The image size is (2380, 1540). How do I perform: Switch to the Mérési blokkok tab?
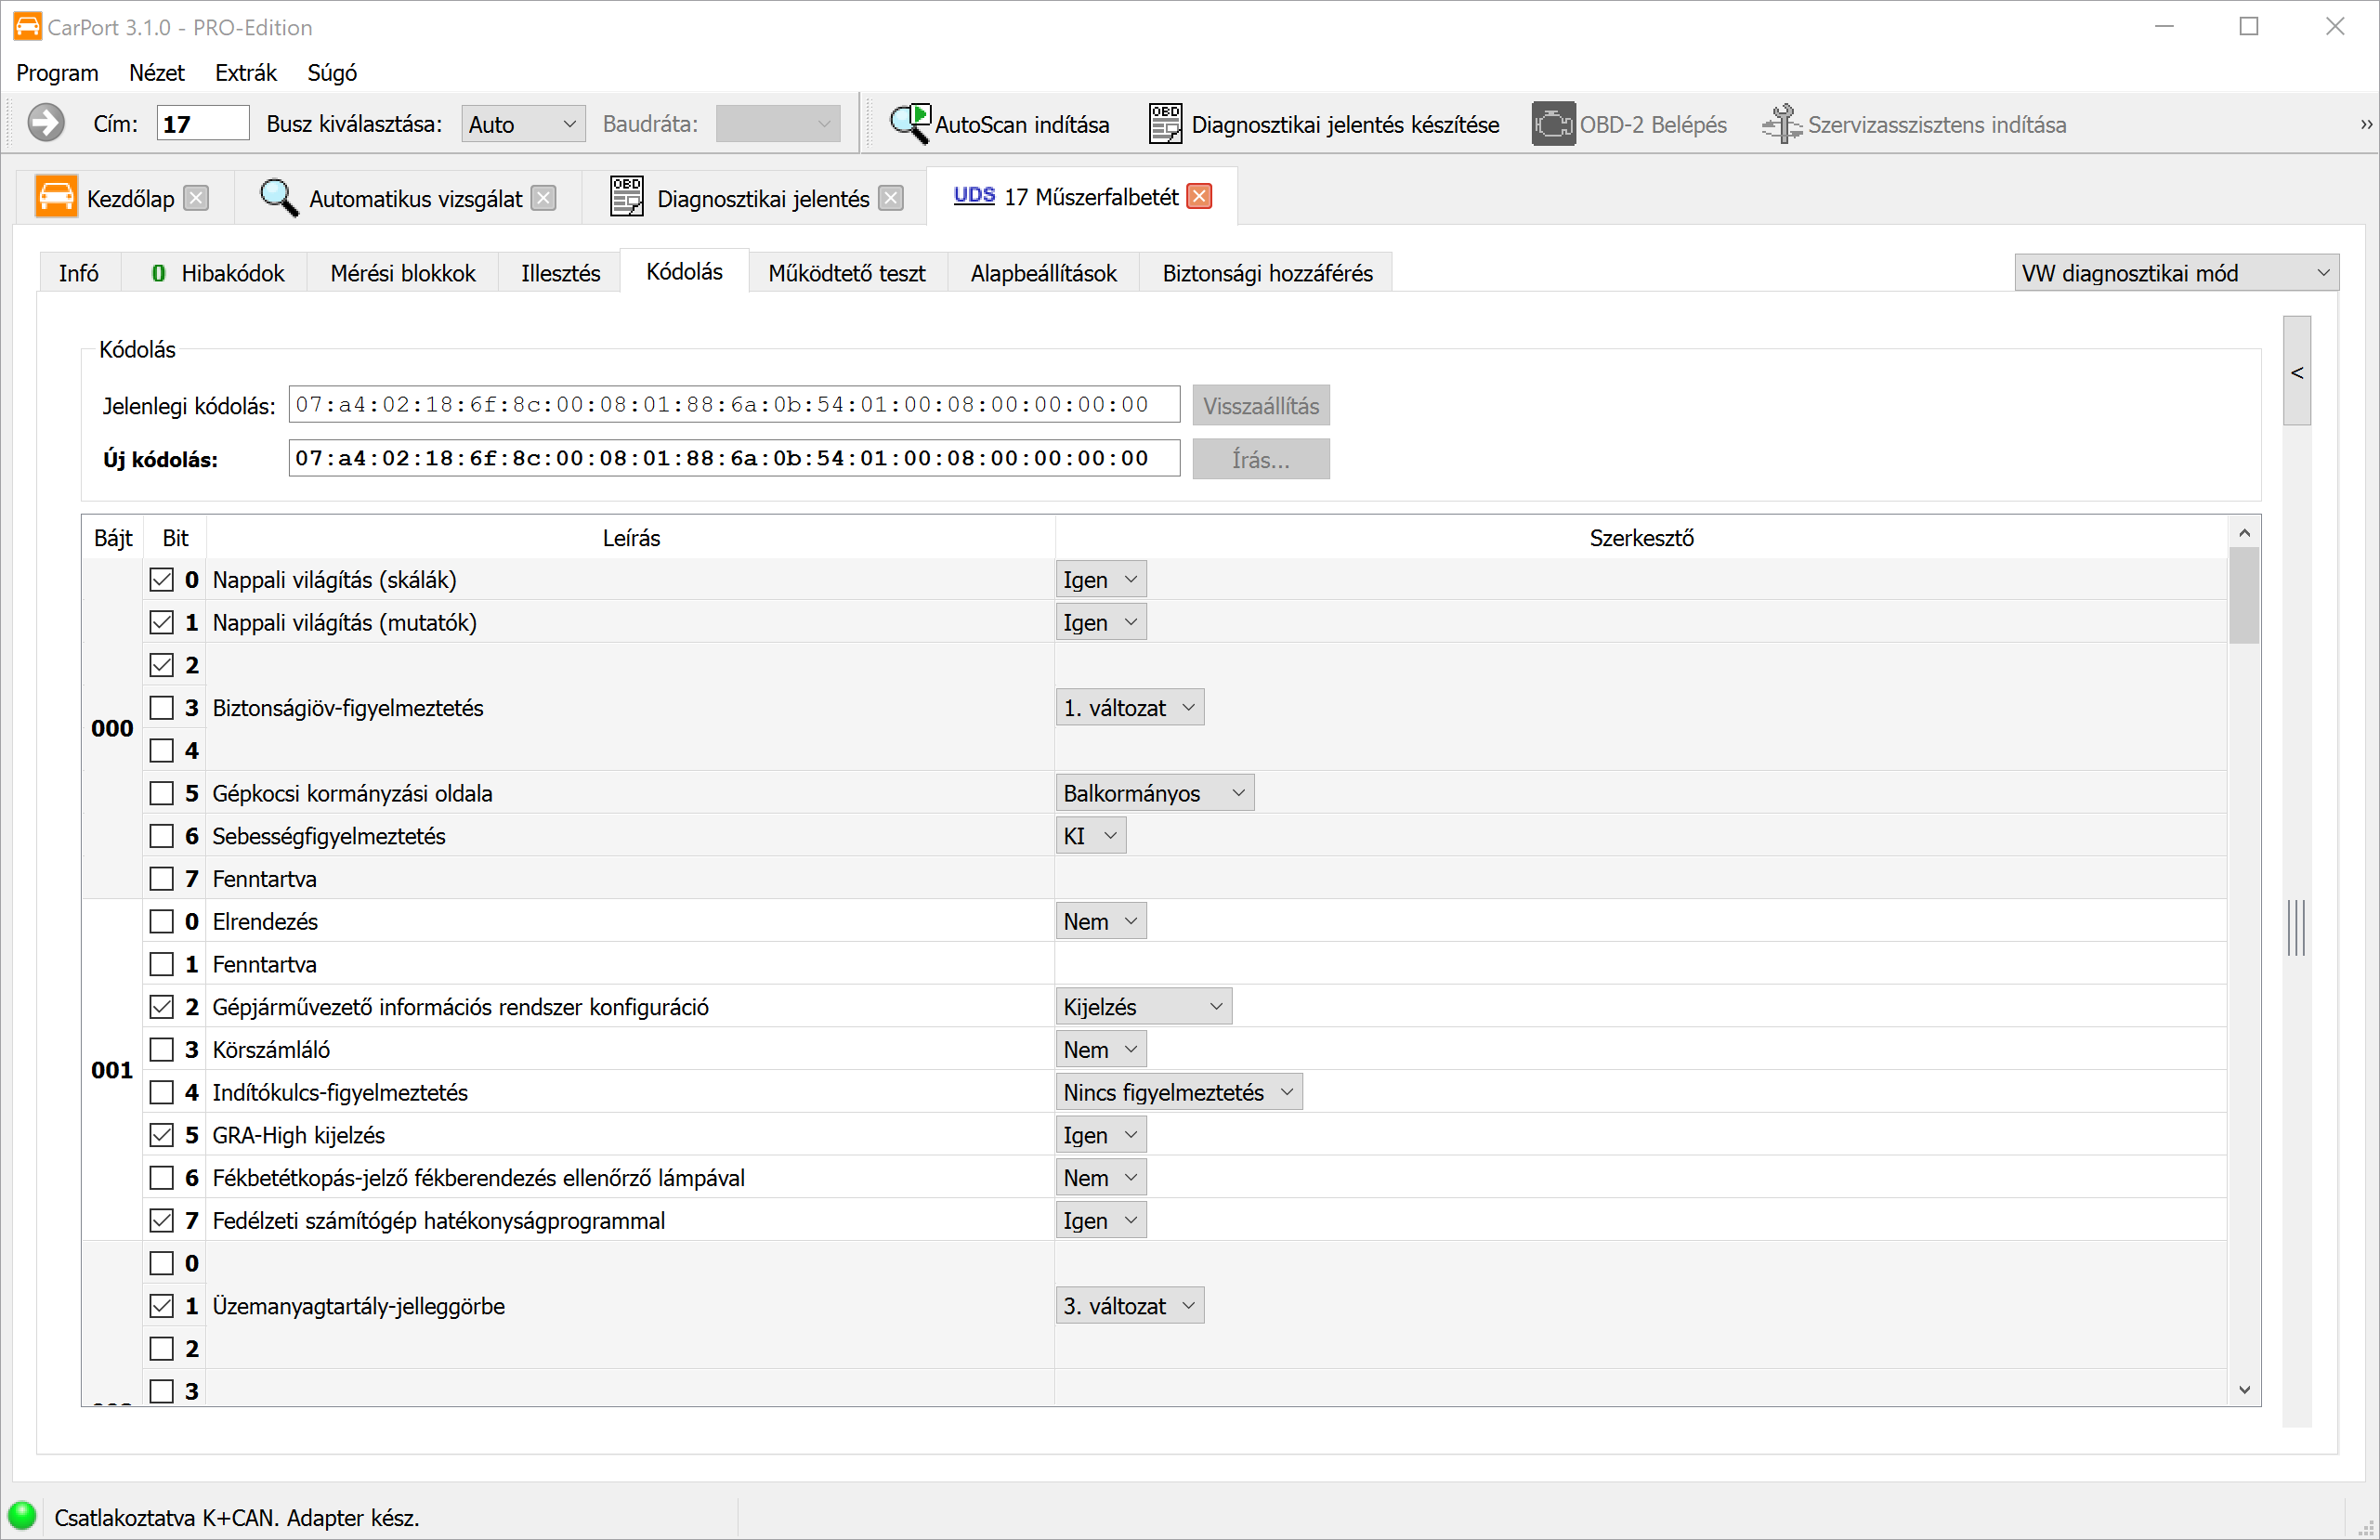[403, 273]
